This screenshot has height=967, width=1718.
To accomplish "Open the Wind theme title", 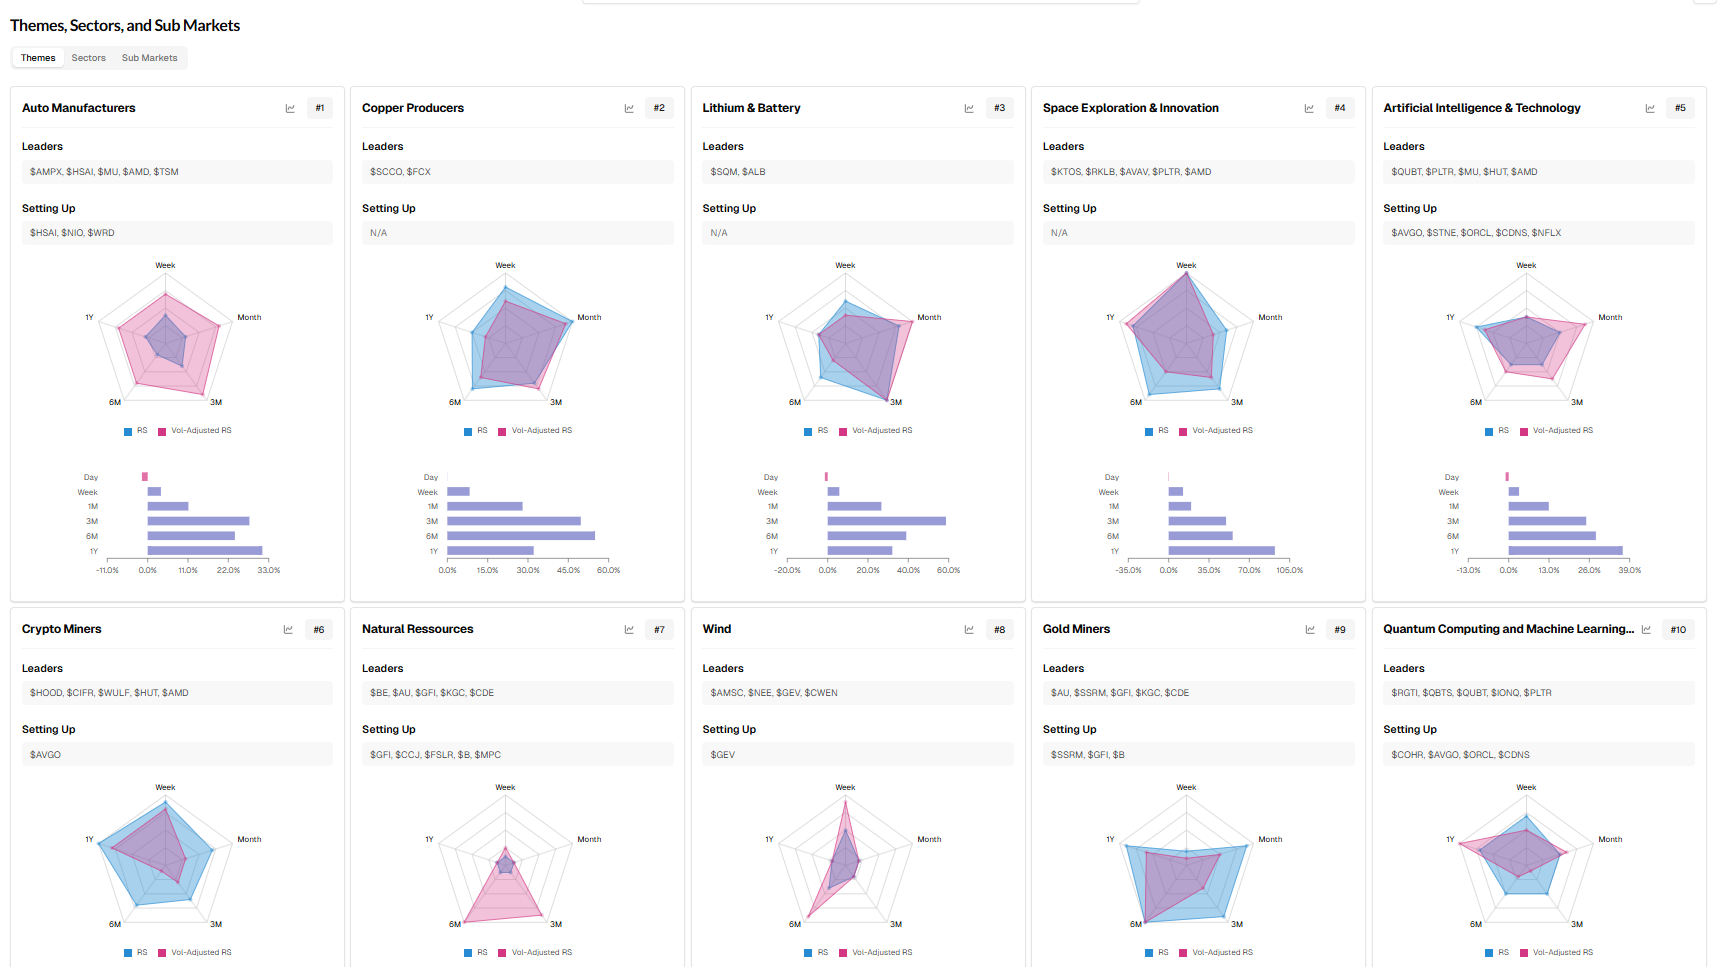I will 717,629.
